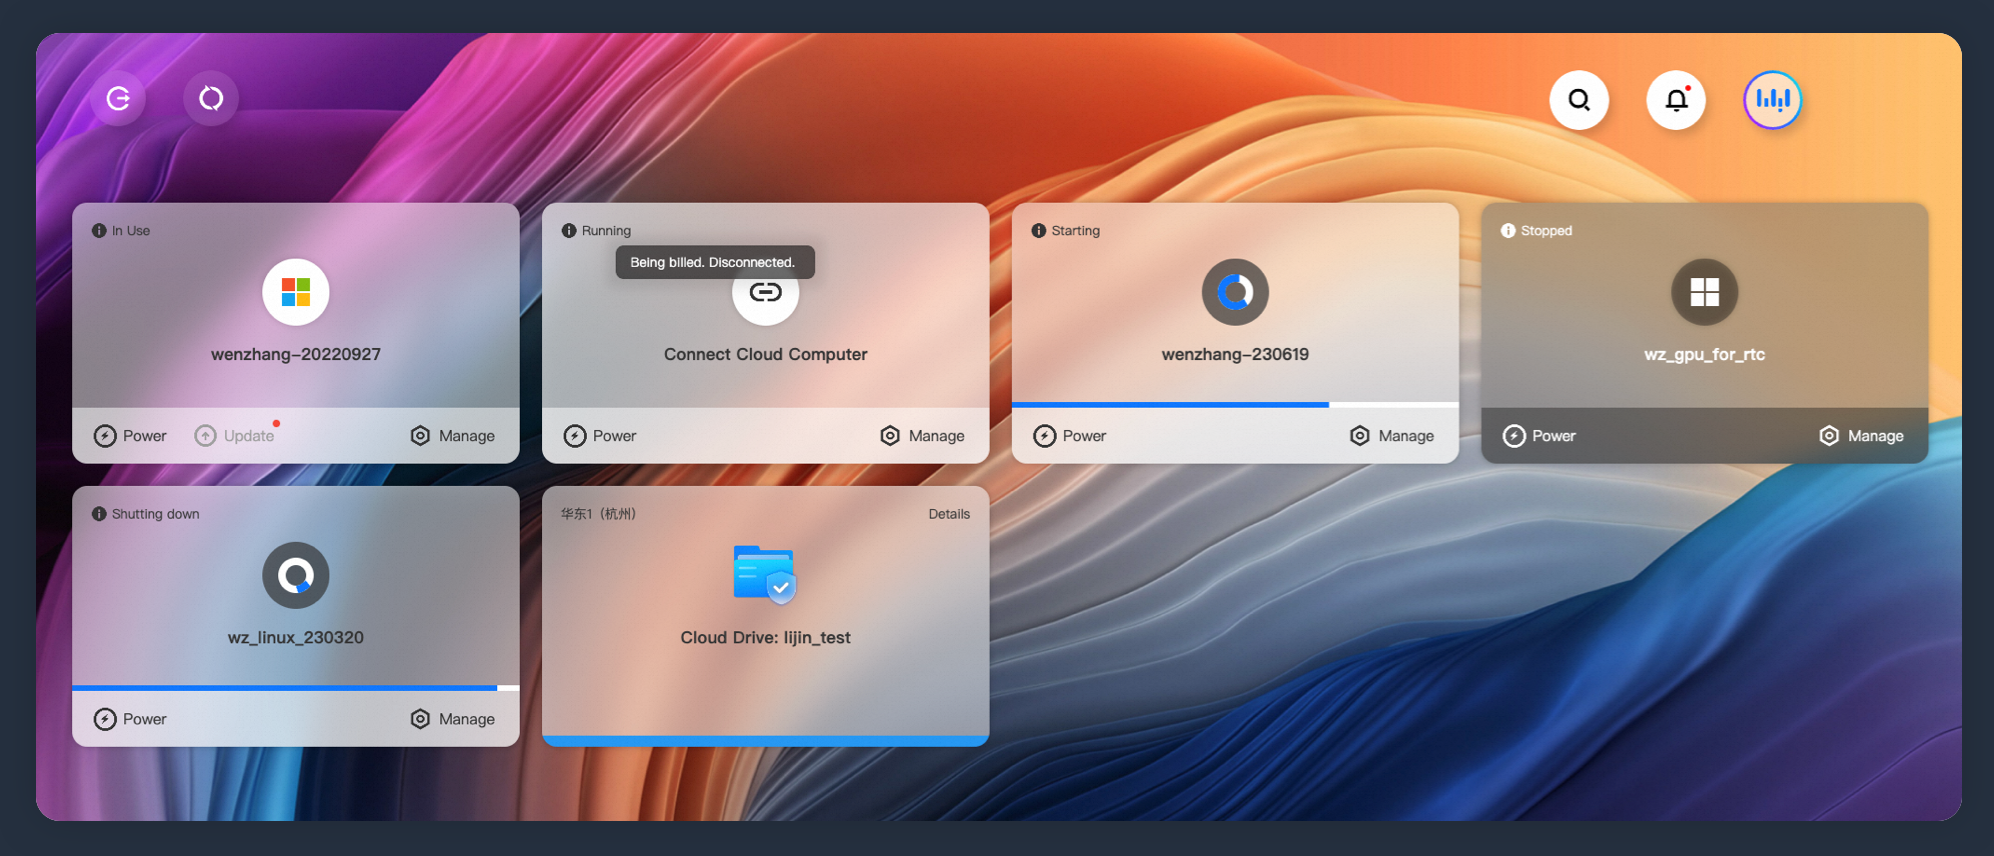This screenshot has width=1994, height=856.
Task: Click the blue bar under Cloud Drive card
Action: [766, 741]
